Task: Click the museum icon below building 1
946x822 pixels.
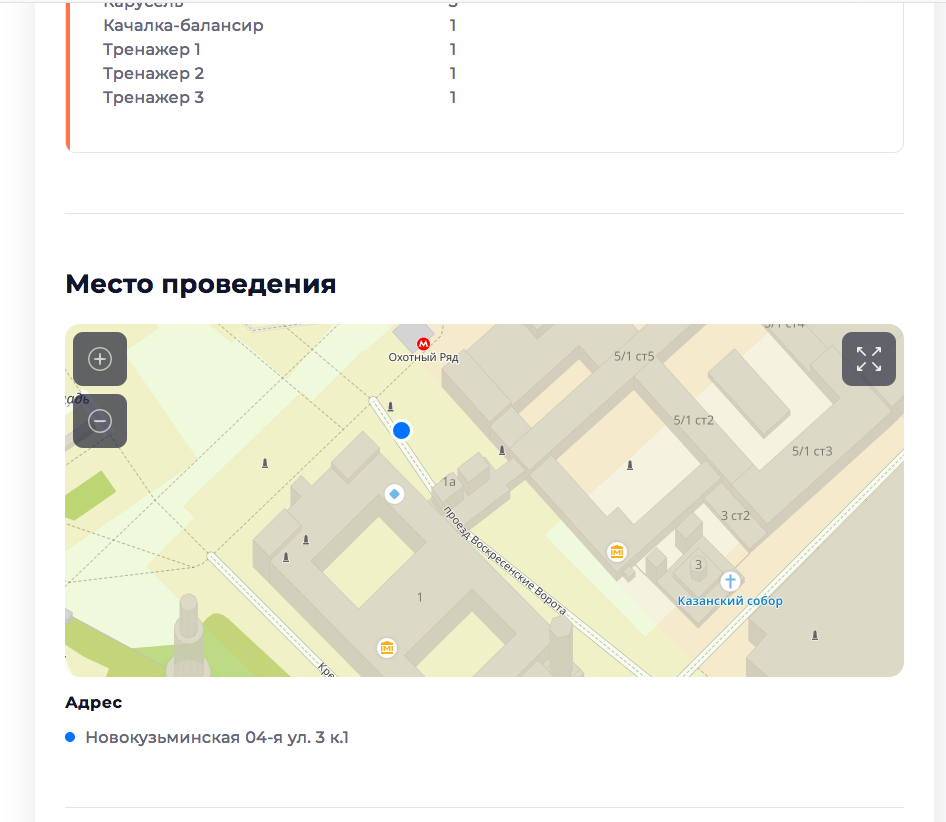Action: (x=387, y=648)
